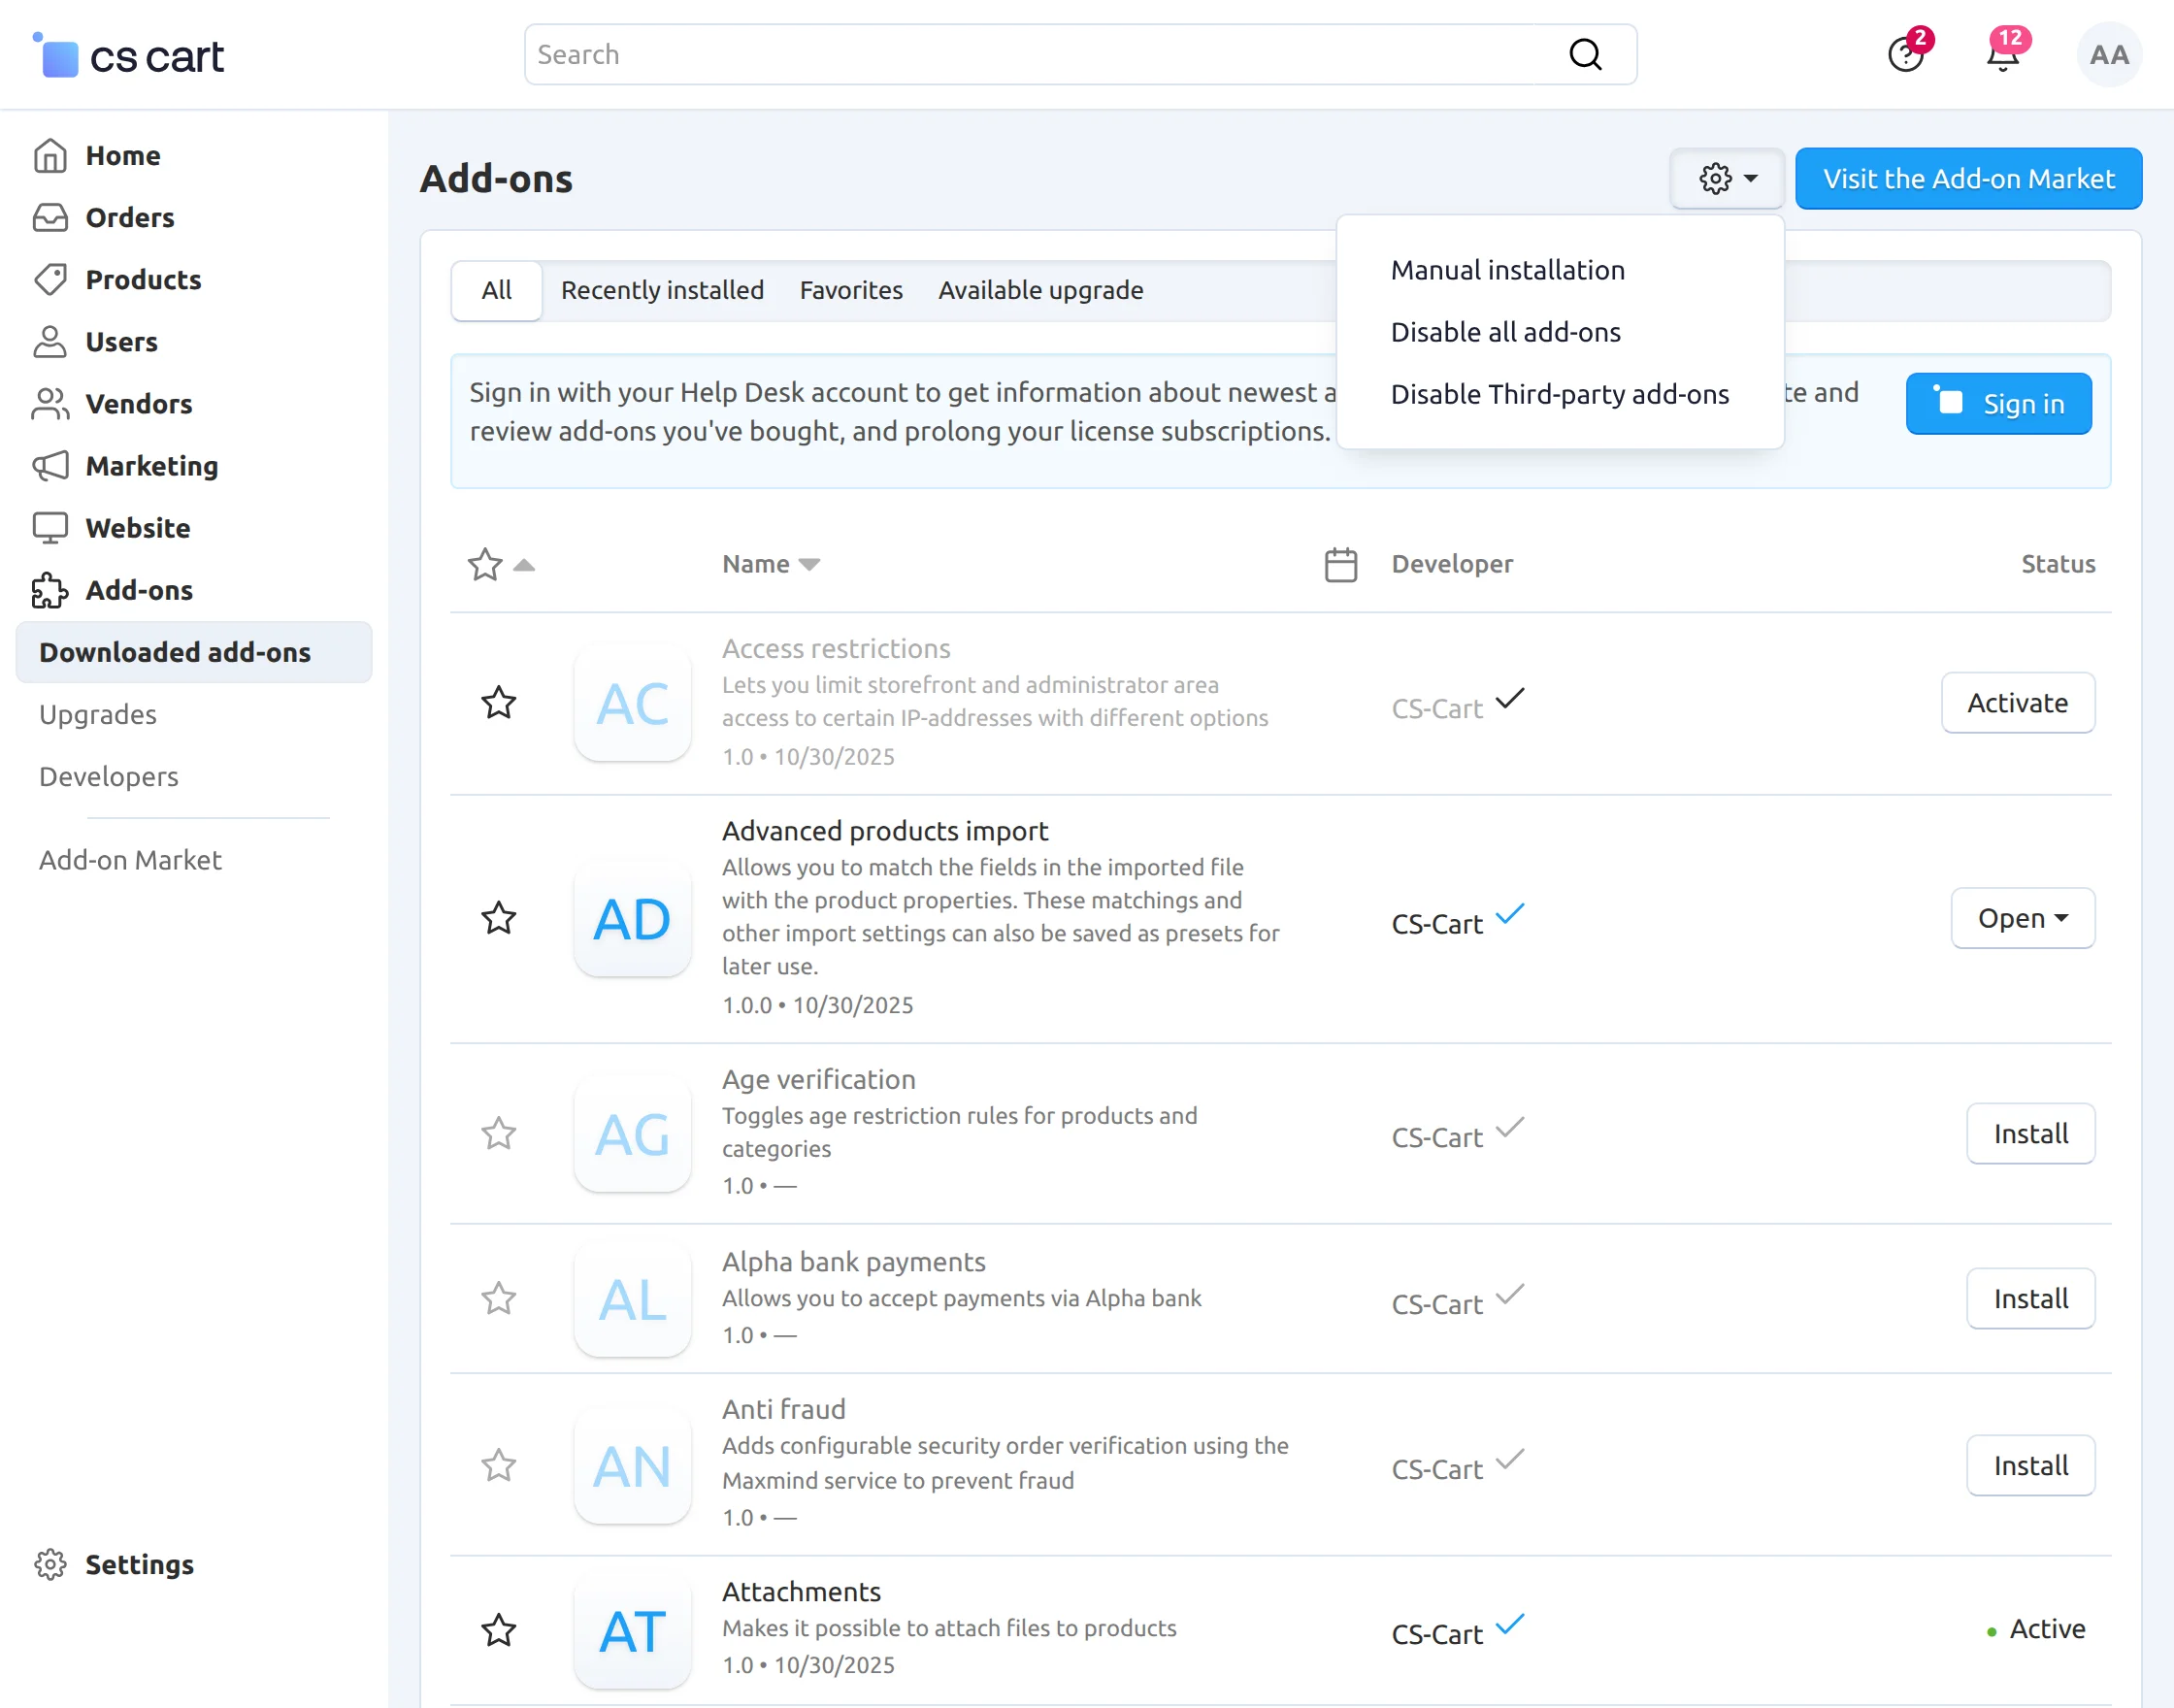Click the calendar icon in table header
Image resolution: width=2174 pixels, height=1708 pixels.
1340,565
